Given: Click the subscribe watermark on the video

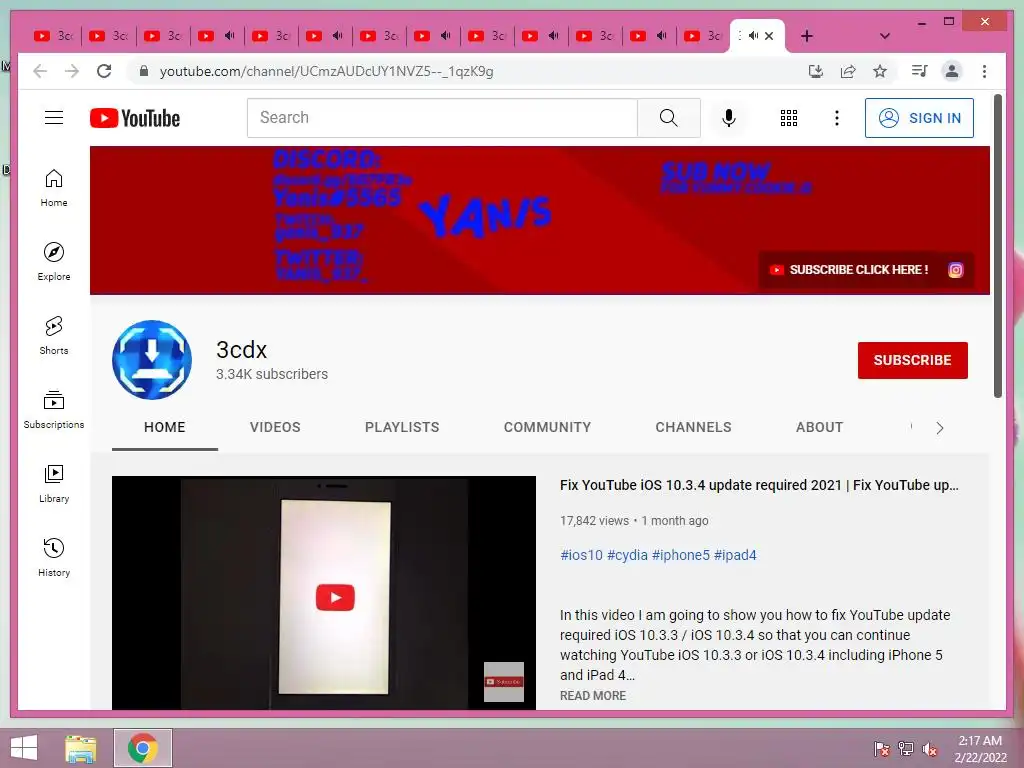Looking at the screenshot, I should tap(504, 682).
